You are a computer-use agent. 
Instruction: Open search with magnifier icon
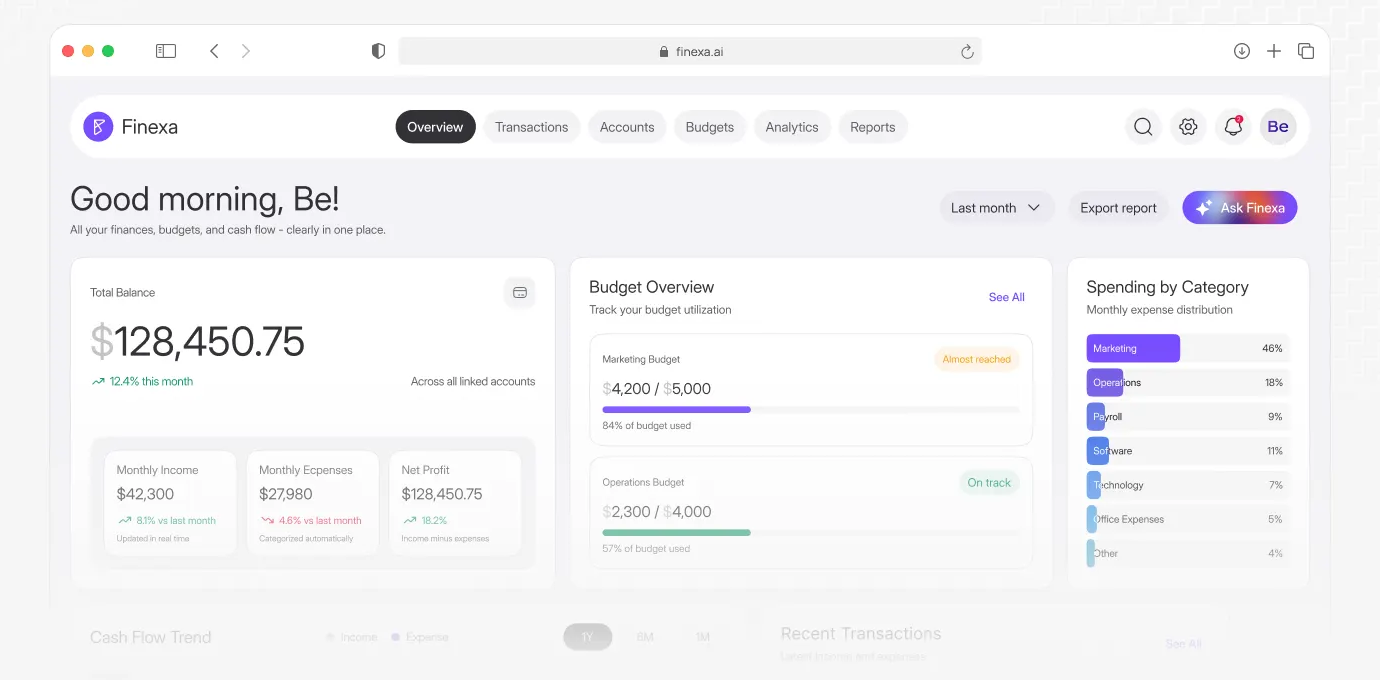(x=1143, y=127)
